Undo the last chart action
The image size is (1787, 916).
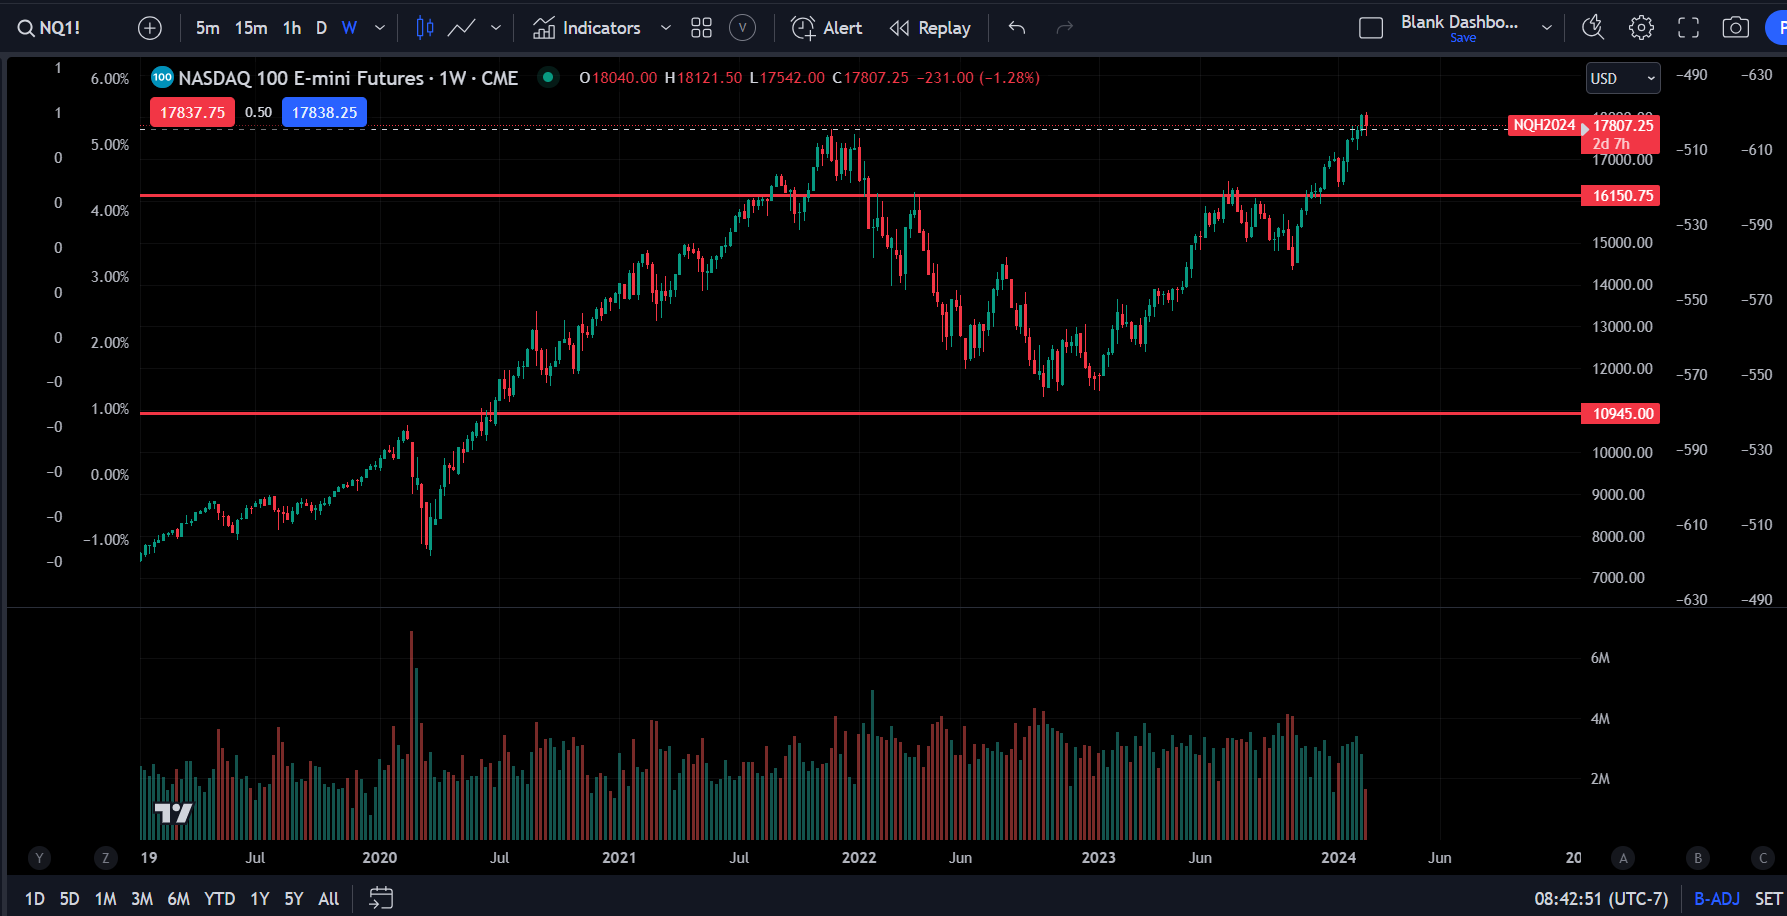(x=1017, y=28)
